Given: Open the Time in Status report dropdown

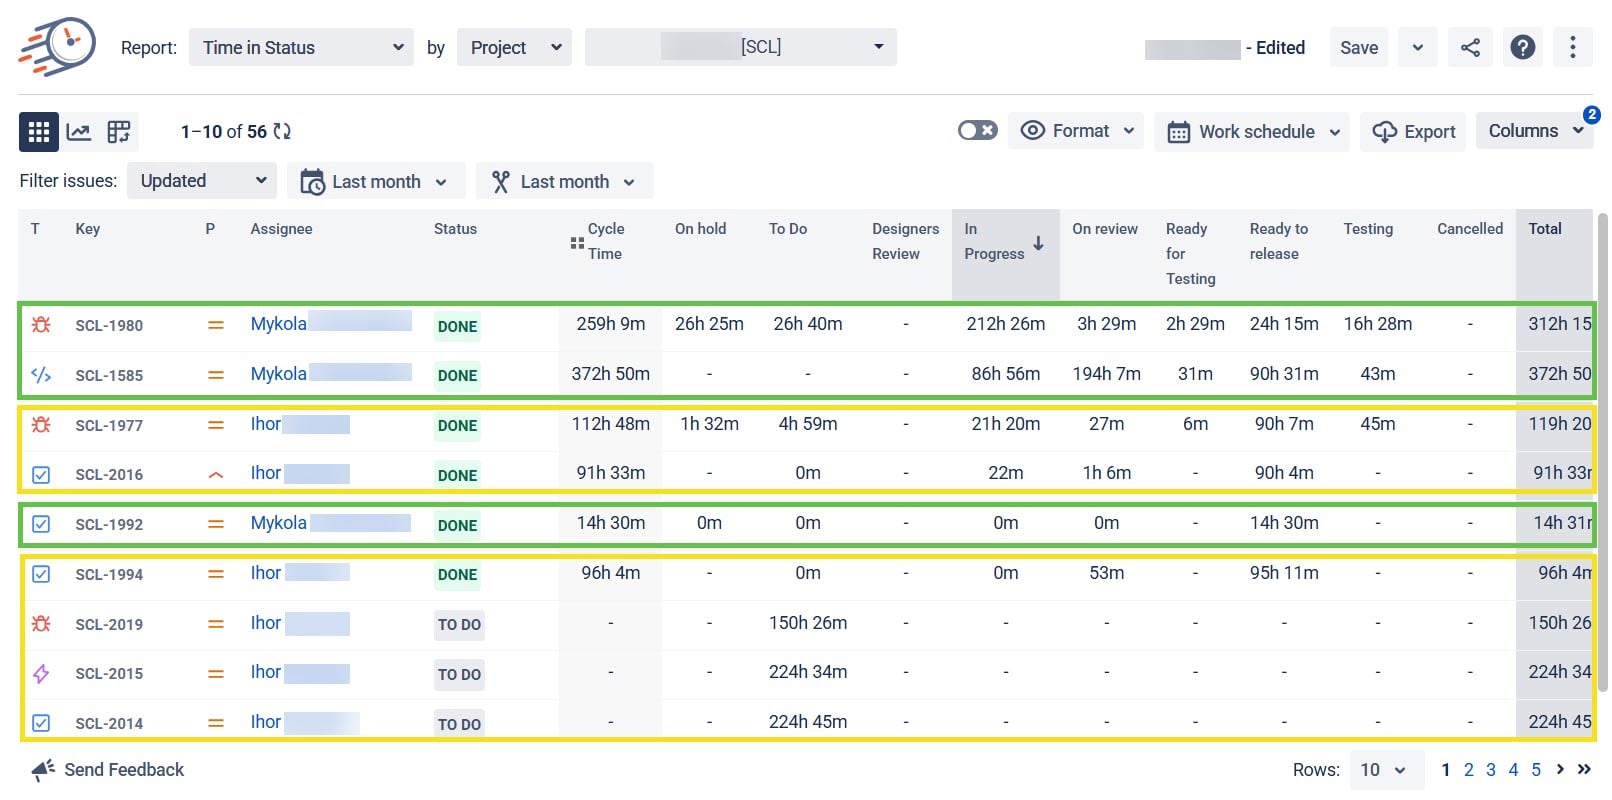Looking at the screenshot, I should [x=301, y=47].
